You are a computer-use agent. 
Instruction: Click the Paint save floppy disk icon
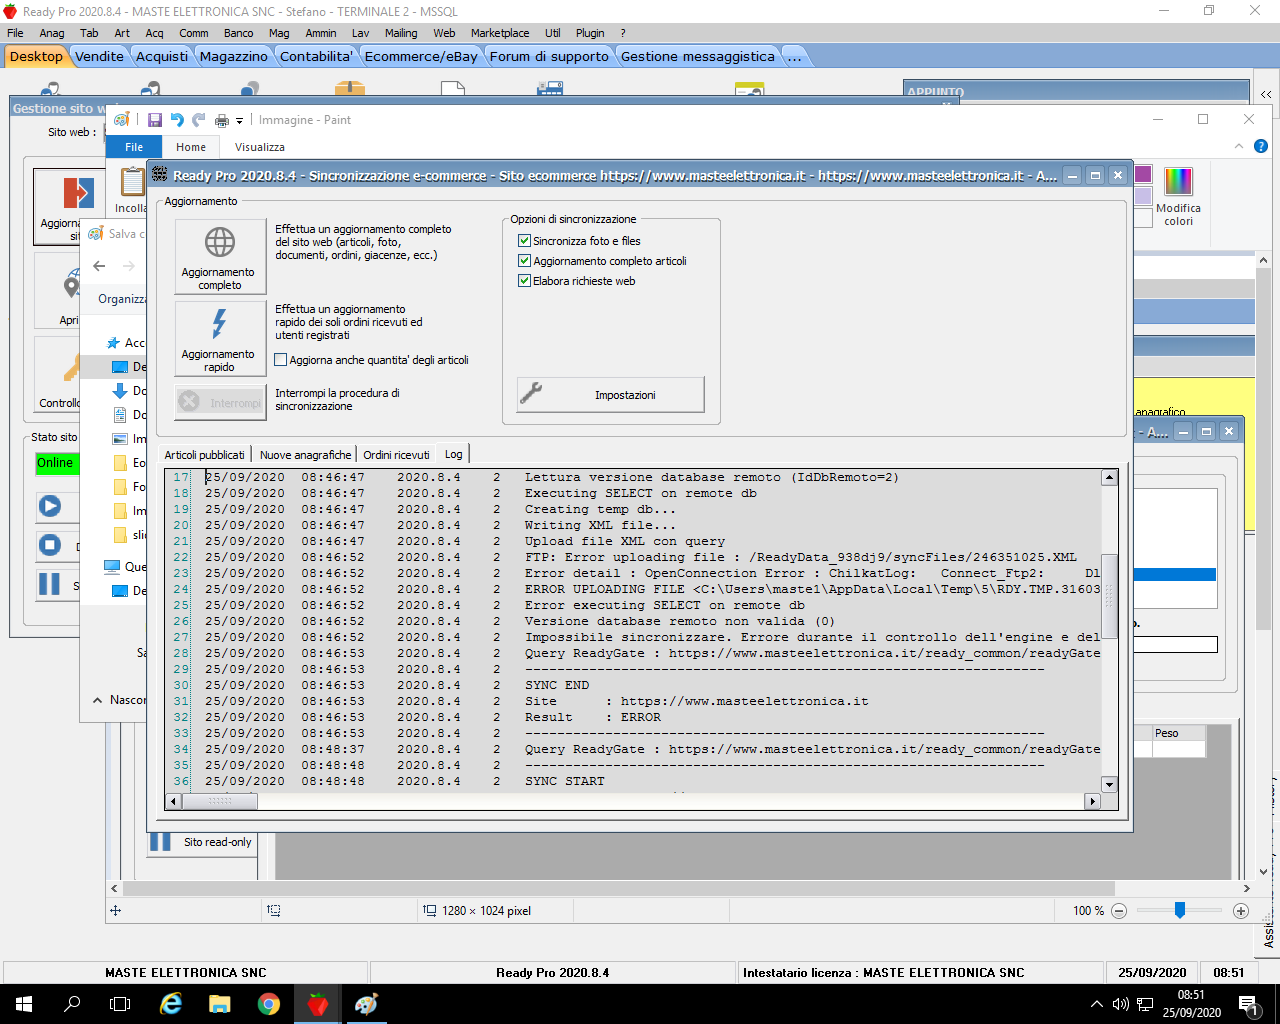155,120
